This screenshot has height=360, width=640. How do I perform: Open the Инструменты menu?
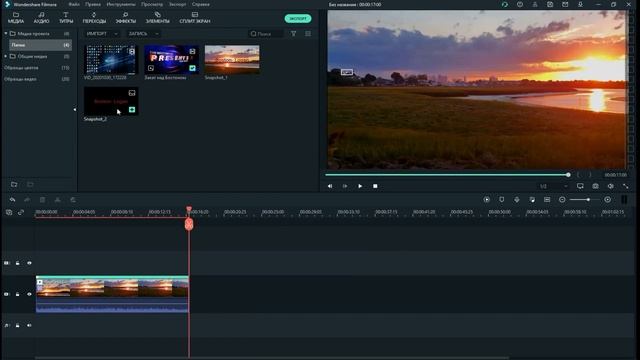[x=121, y=4]
